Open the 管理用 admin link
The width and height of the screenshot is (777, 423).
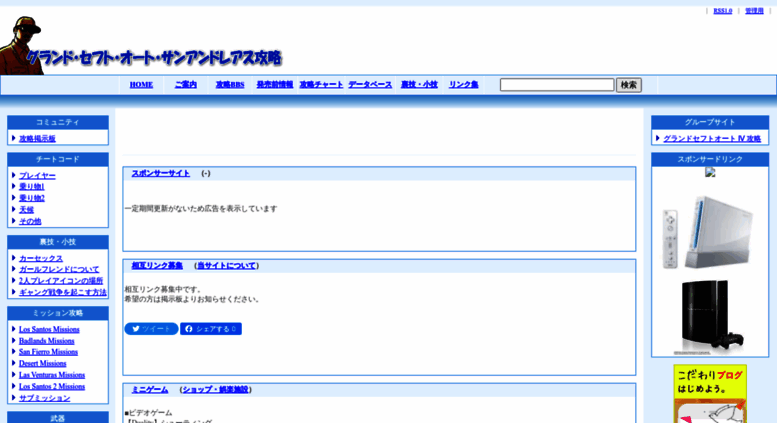click(754, 11)
